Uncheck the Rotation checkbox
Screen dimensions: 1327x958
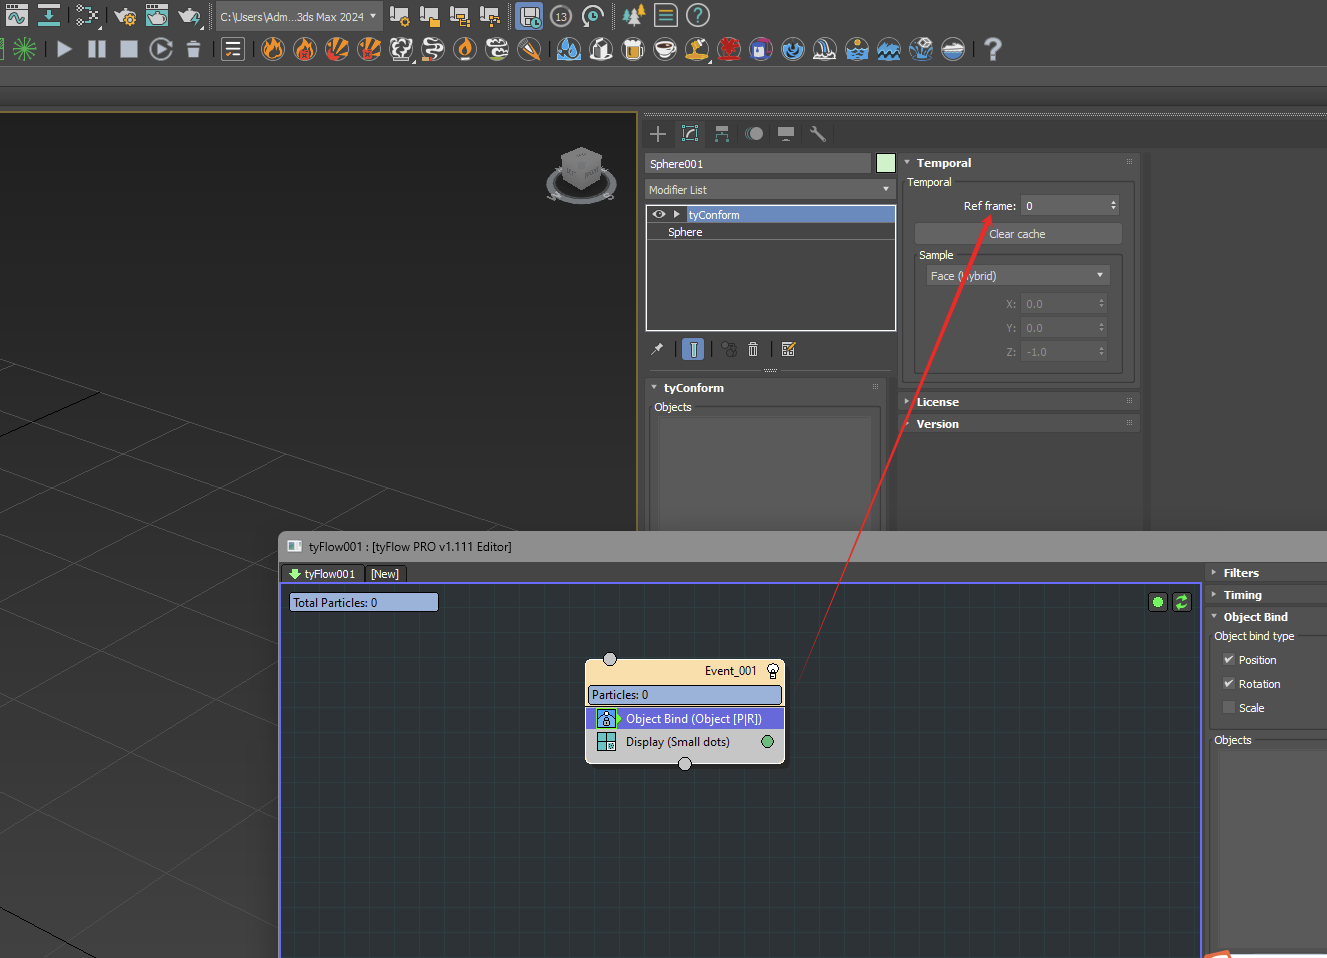(x=1229, y=684)
